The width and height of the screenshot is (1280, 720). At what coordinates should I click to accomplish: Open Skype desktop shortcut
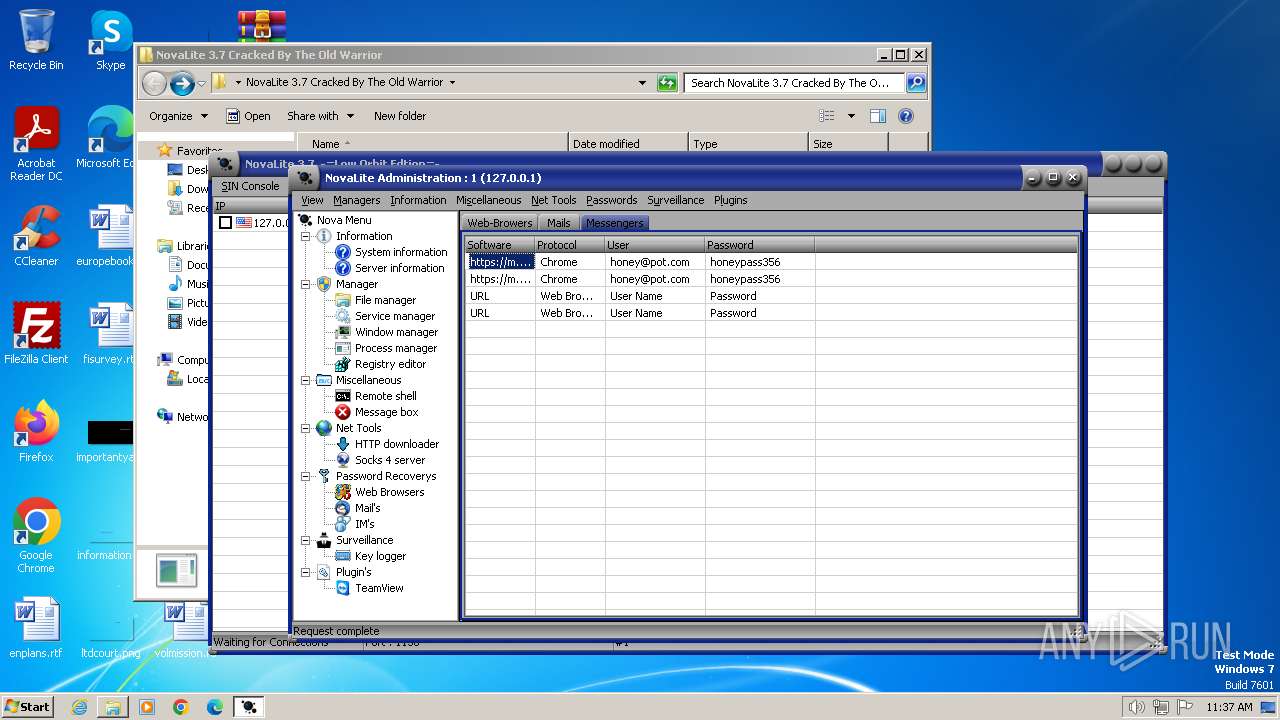[111, 40]
